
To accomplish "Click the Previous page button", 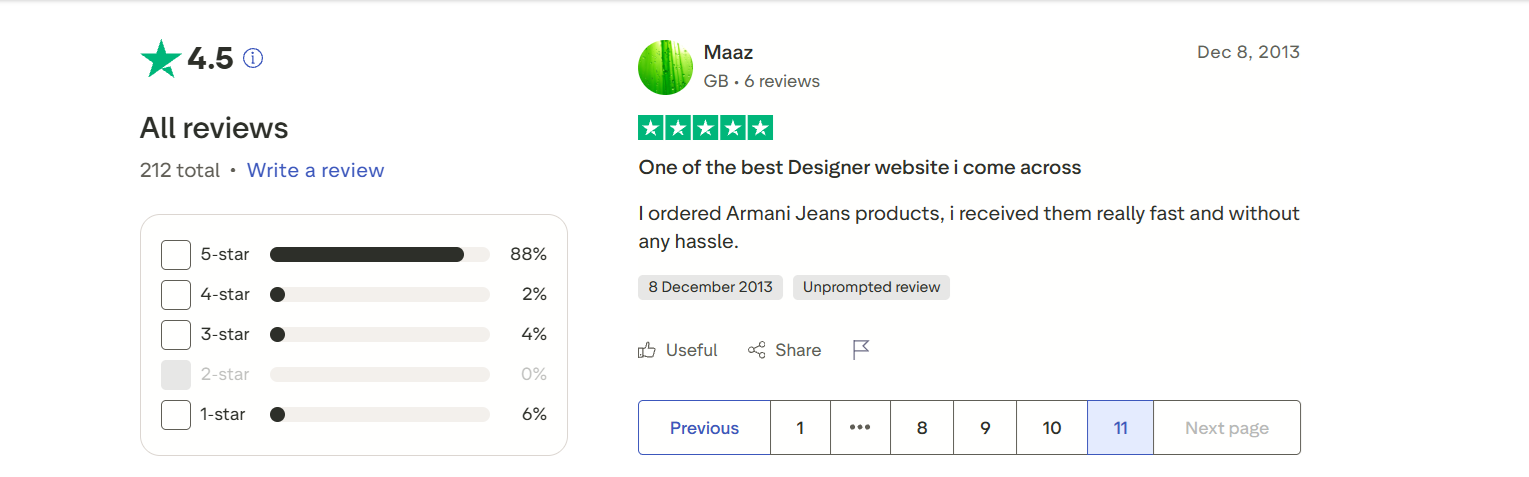I will 704,428.
